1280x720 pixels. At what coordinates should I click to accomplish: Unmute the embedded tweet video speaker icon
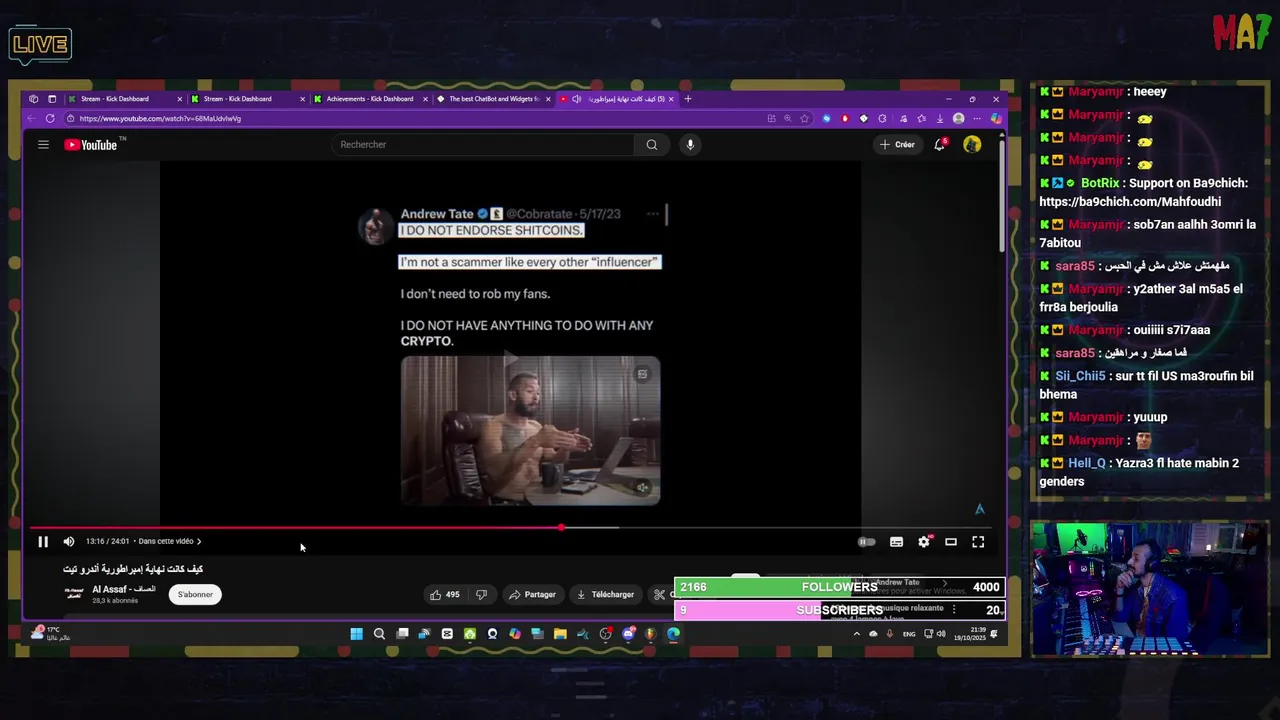643,488
